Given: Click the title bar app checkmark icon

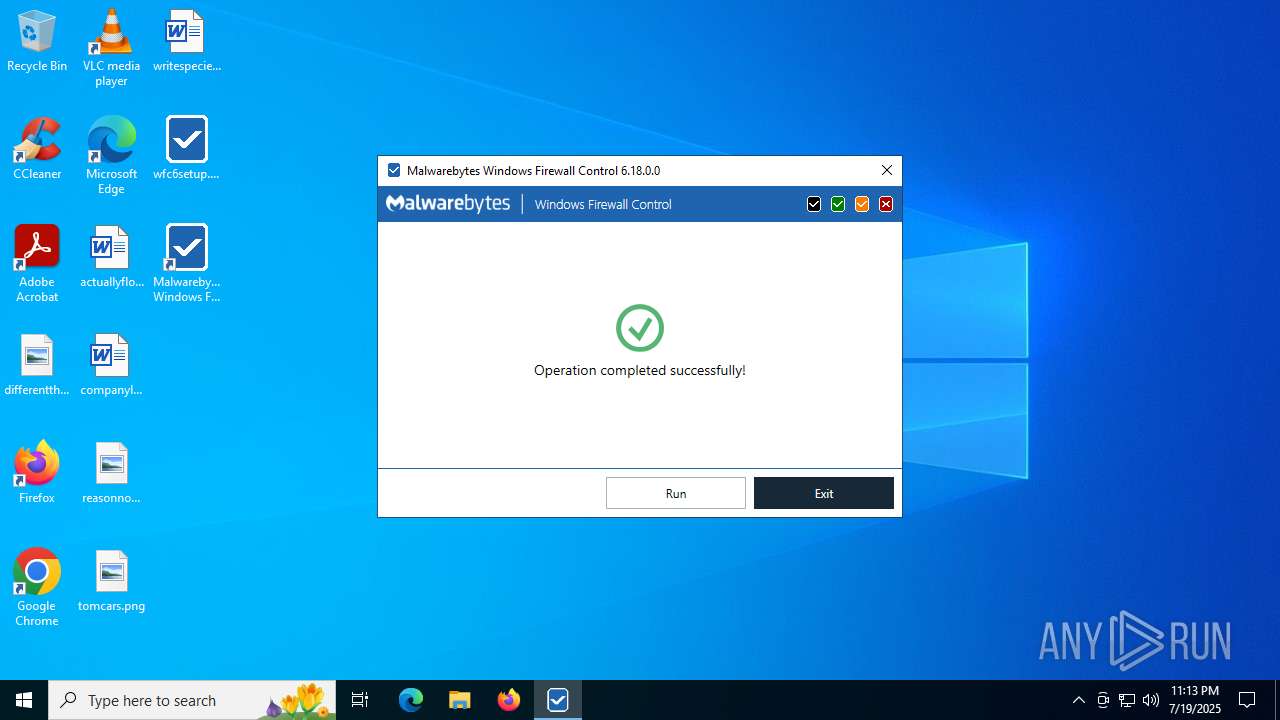Looking at the screenshot, I should (394, 170).
